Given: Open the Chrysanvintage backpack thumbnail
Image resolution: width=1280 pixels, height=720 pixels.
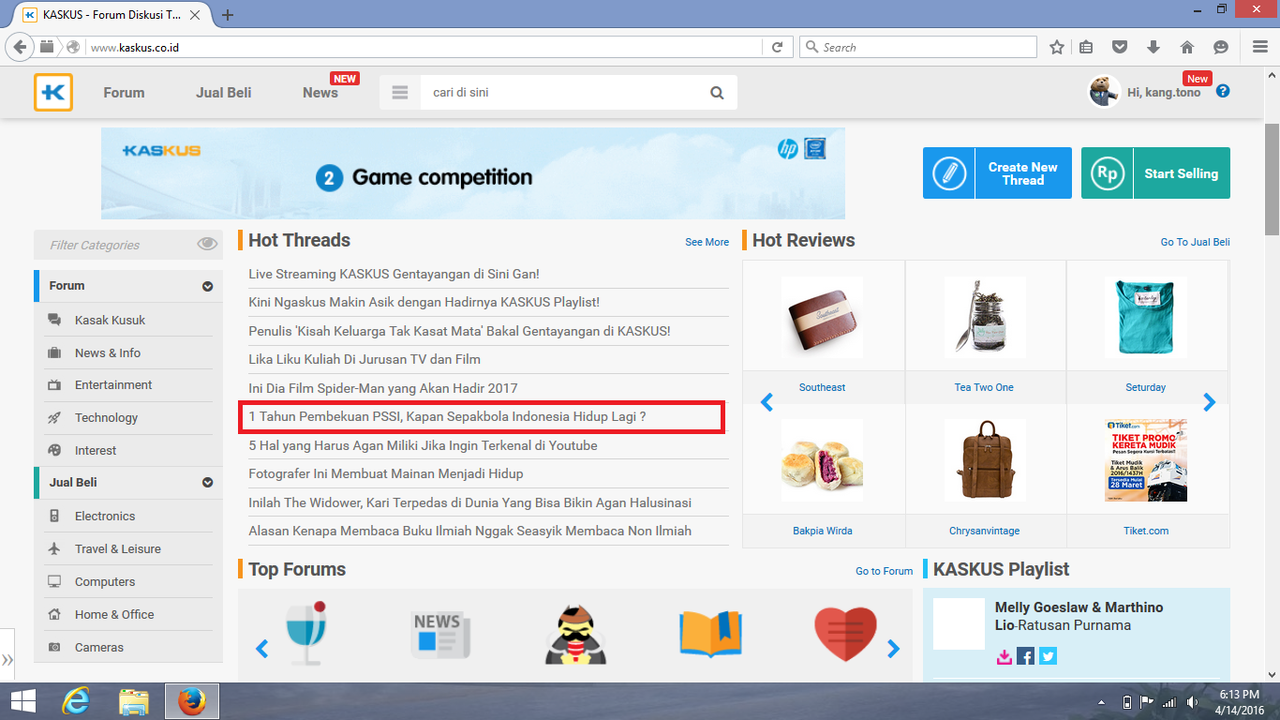Looking at the screenshot, I should (984, 460).
